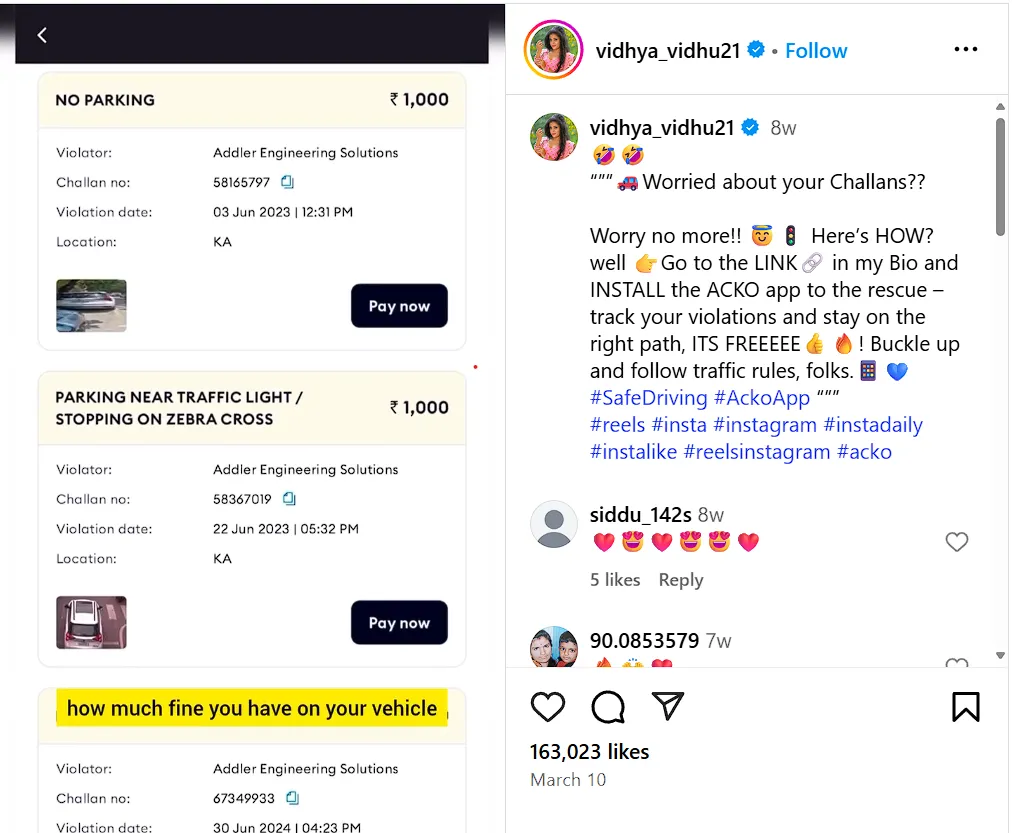Follow vidhya_vidhu21
1012x833 pixels.
(816, 50)
